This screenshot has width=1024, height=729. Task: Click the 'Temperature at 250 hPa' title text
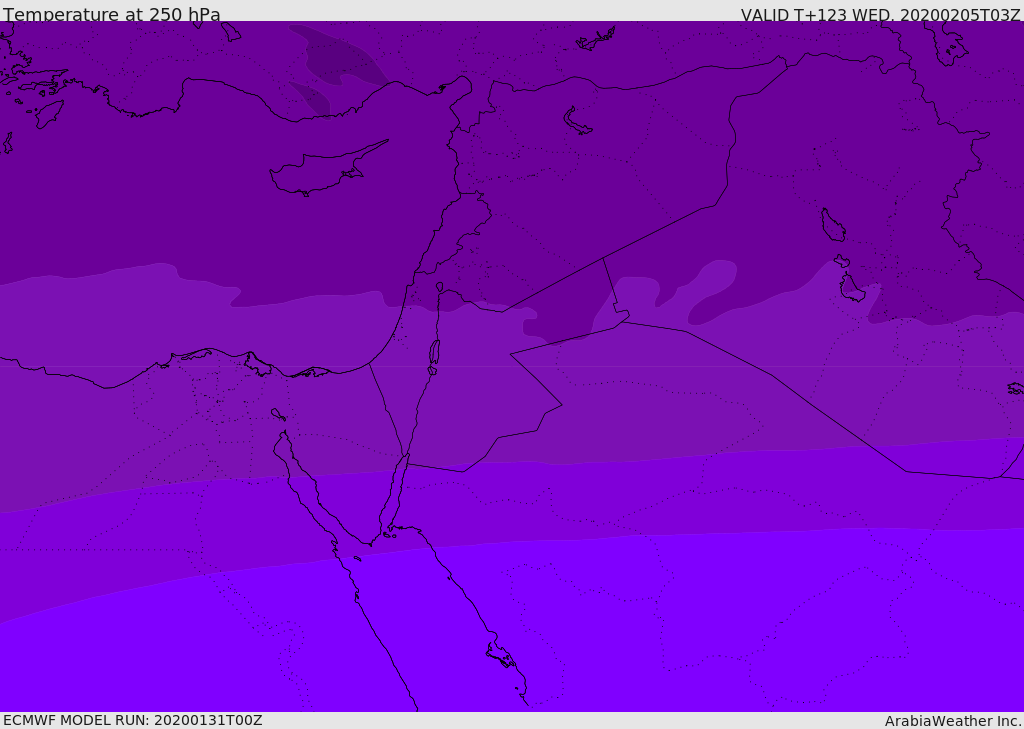pyautogui.click(x=112, y=14)
